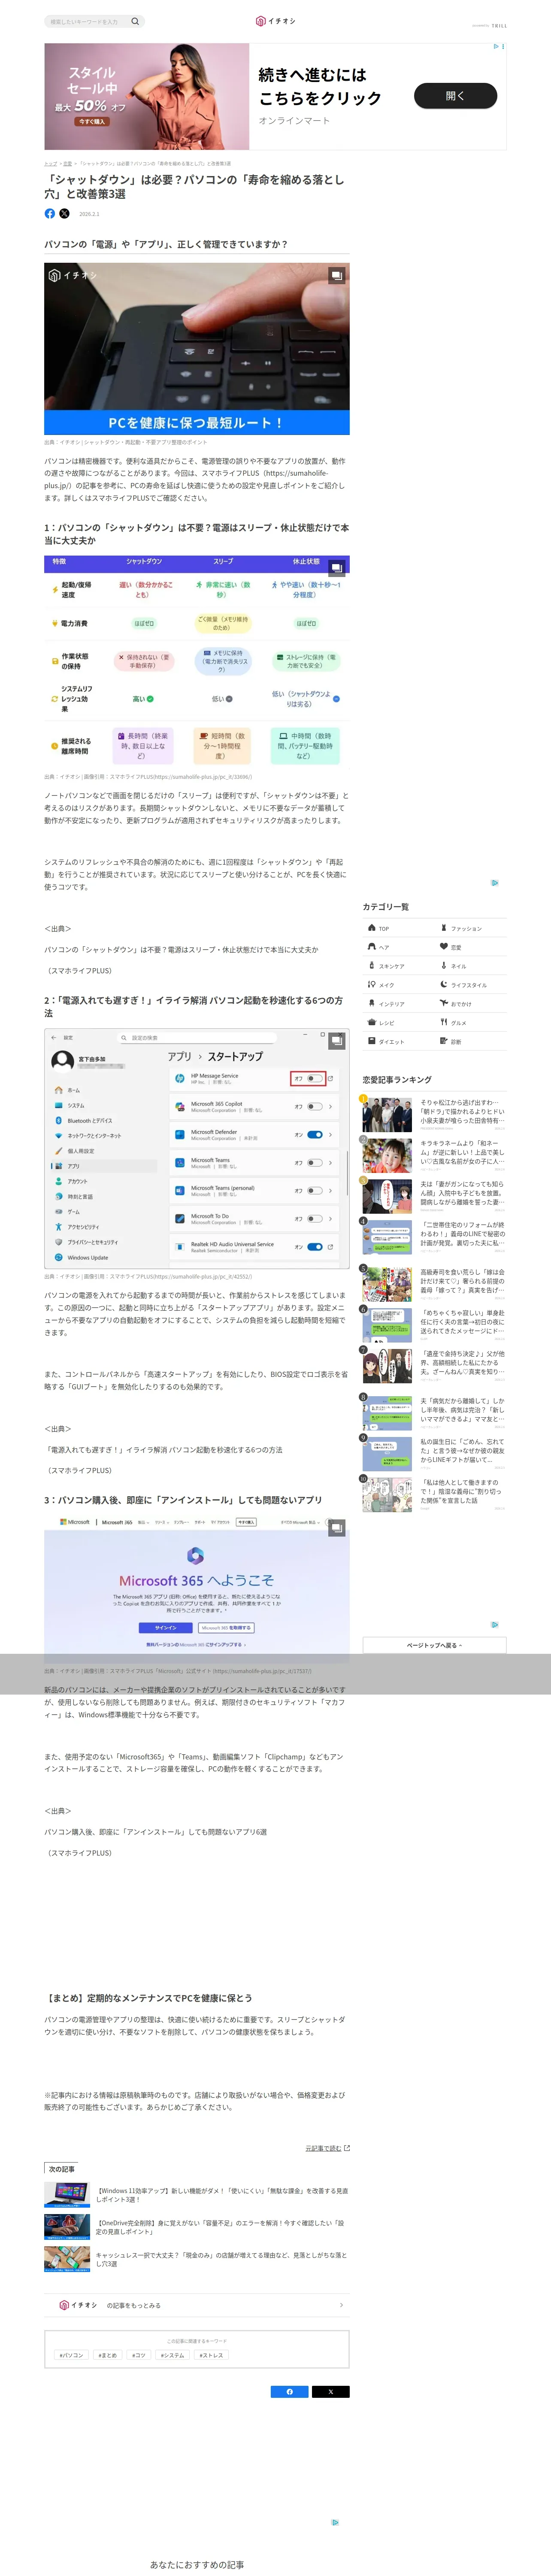Click the blue Facebook share button at bottom

[290, 2392]
